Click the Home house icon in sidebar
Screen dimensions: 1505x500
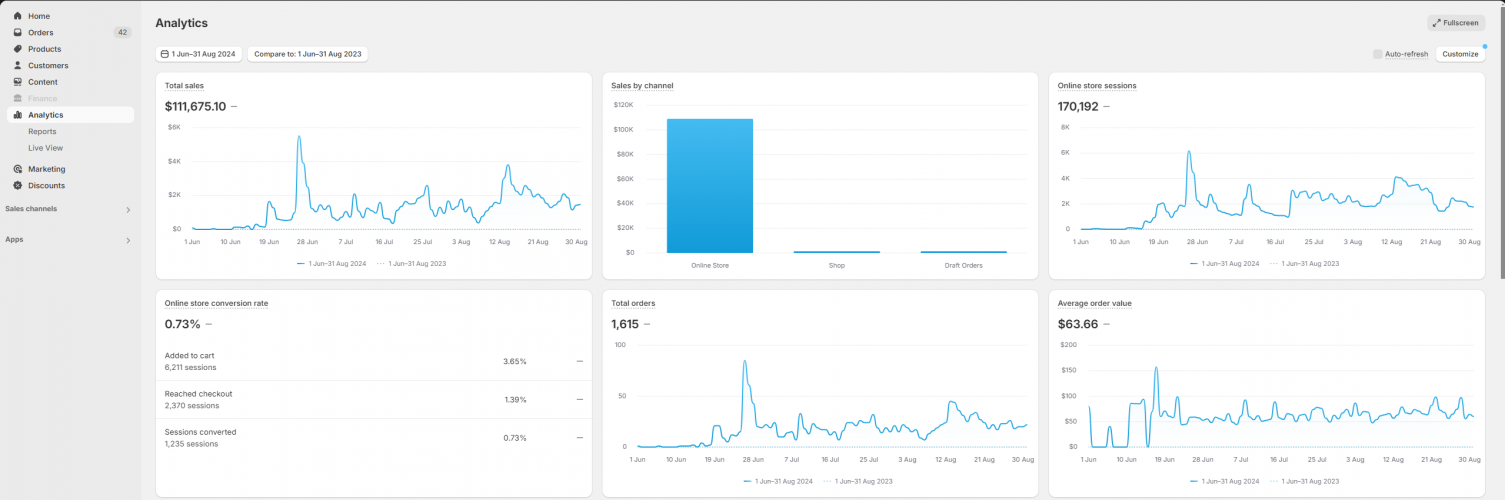17,16
